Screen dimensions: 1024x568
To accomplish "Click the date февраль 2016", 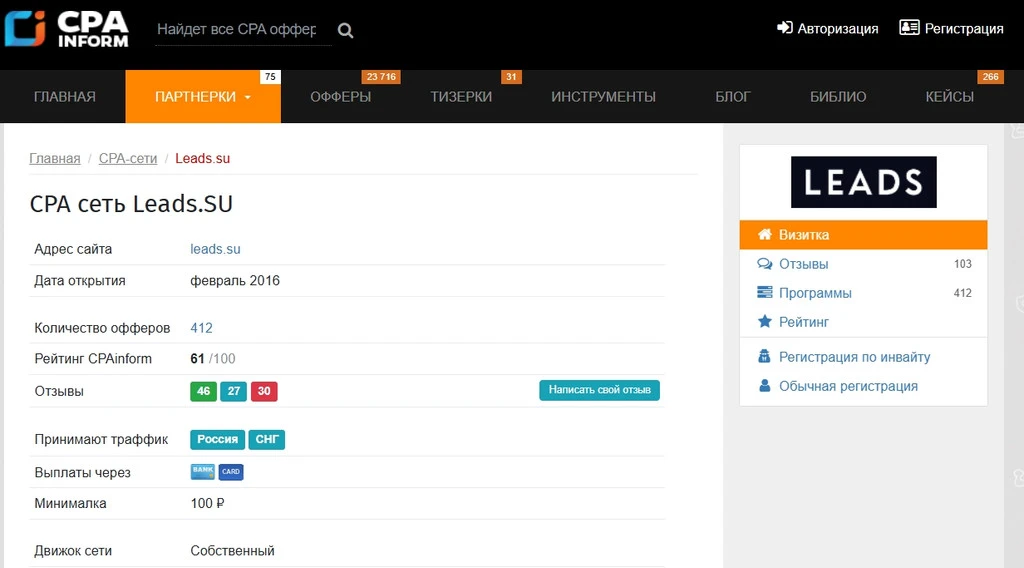I will click(235, 281).
